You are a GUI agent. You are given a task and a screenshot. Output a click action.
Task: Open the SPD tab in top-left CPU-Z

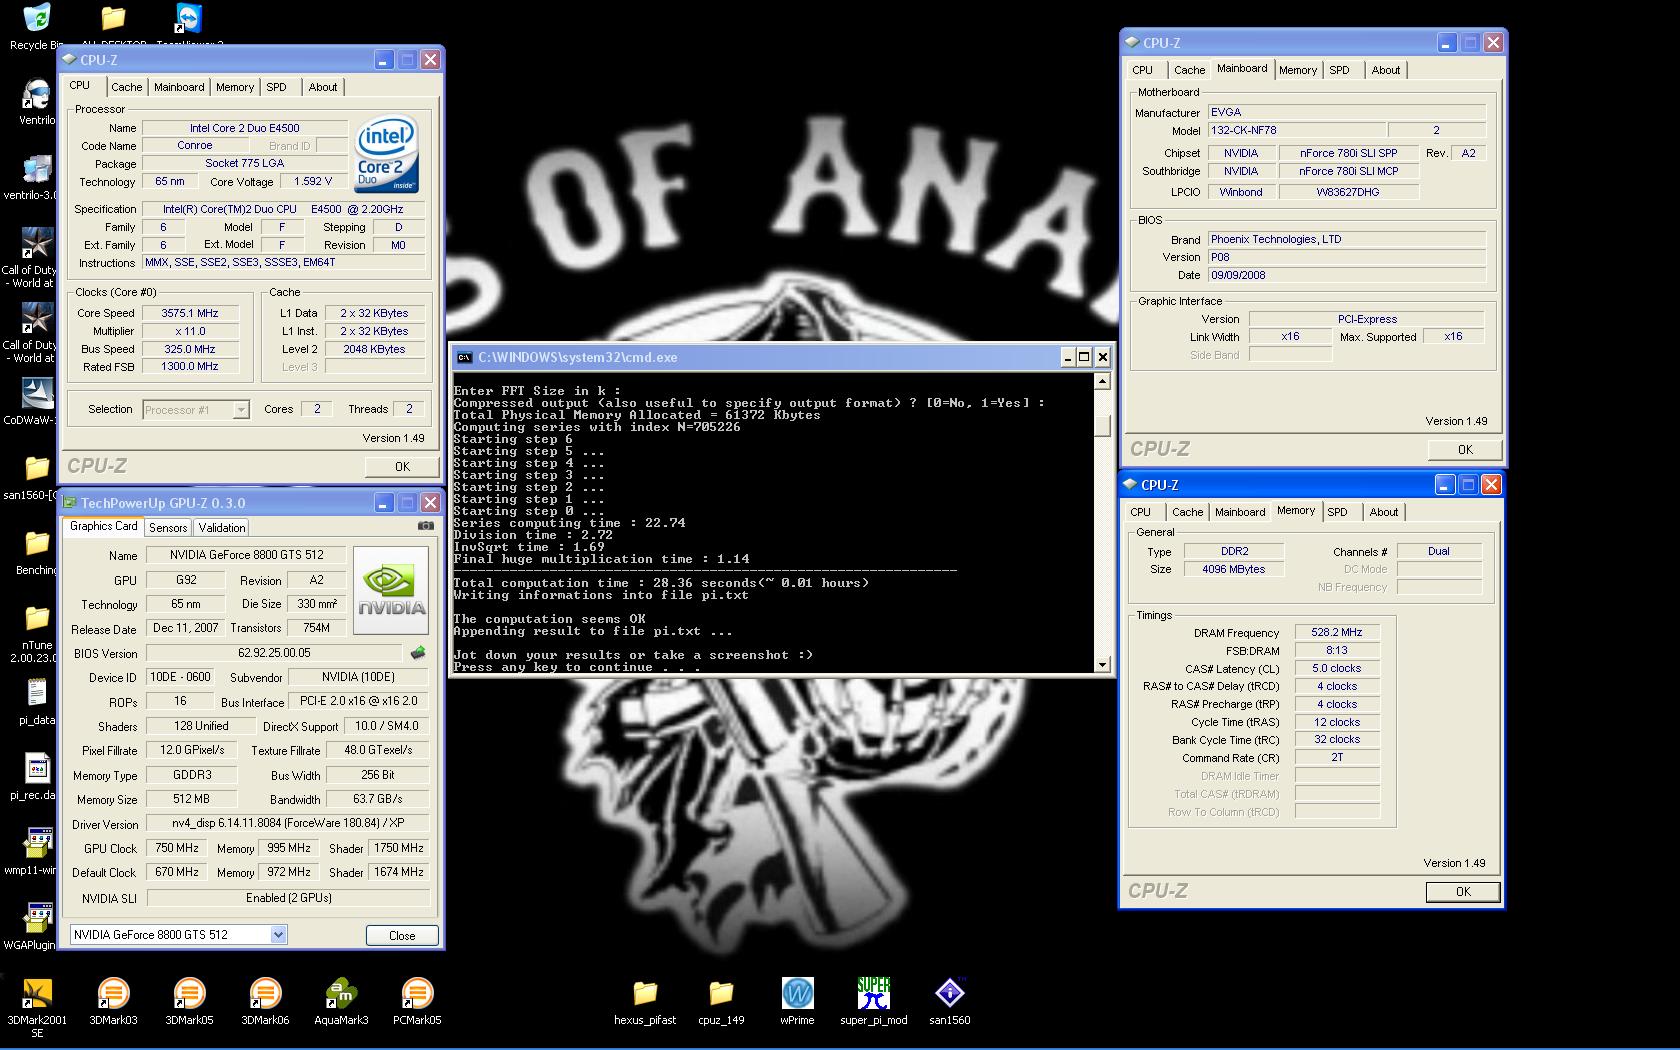[x=277, y=87]
